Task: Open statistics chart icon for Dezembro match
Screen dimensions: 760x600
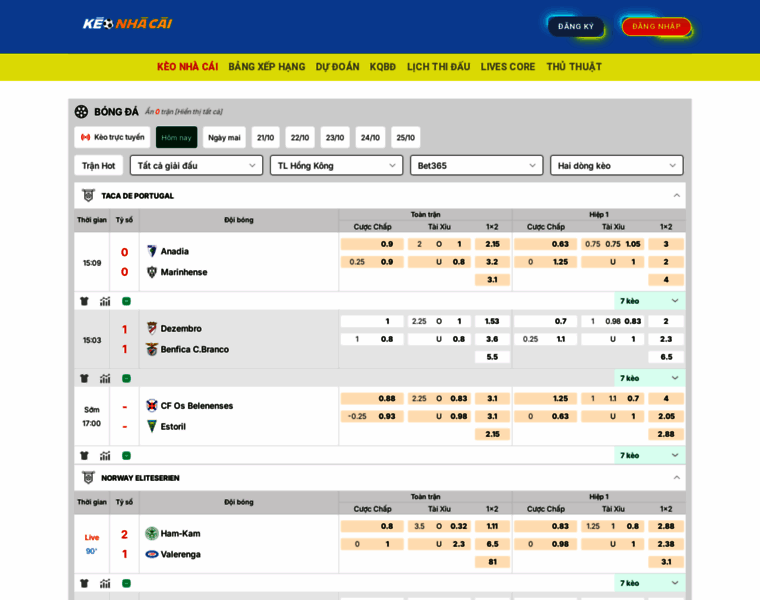Action: [105, 378]
